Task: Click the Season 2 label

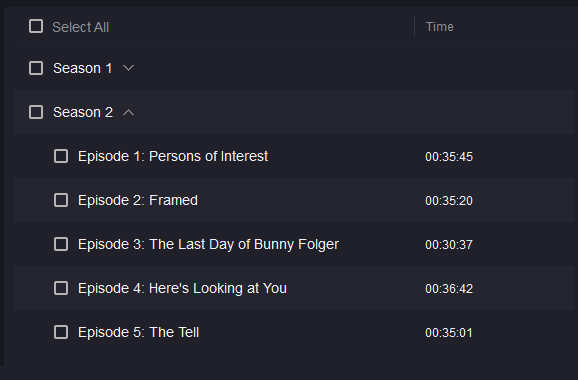Action: point(83,112)
